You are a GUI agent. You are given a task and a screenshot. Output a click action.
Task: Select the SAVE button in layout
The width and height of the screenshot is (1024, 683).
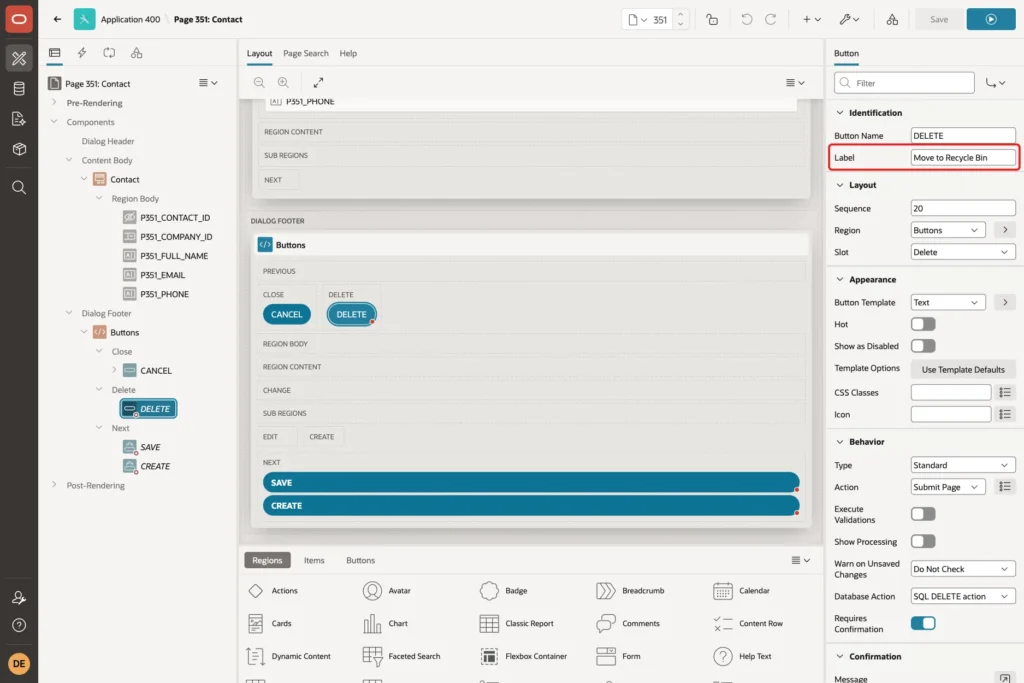coord(531,483)
